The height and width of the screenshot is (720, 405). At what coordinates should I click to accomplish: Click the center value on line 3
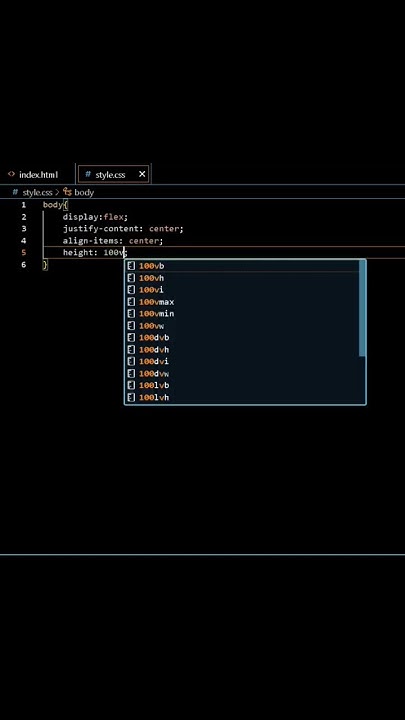[164, 229]
